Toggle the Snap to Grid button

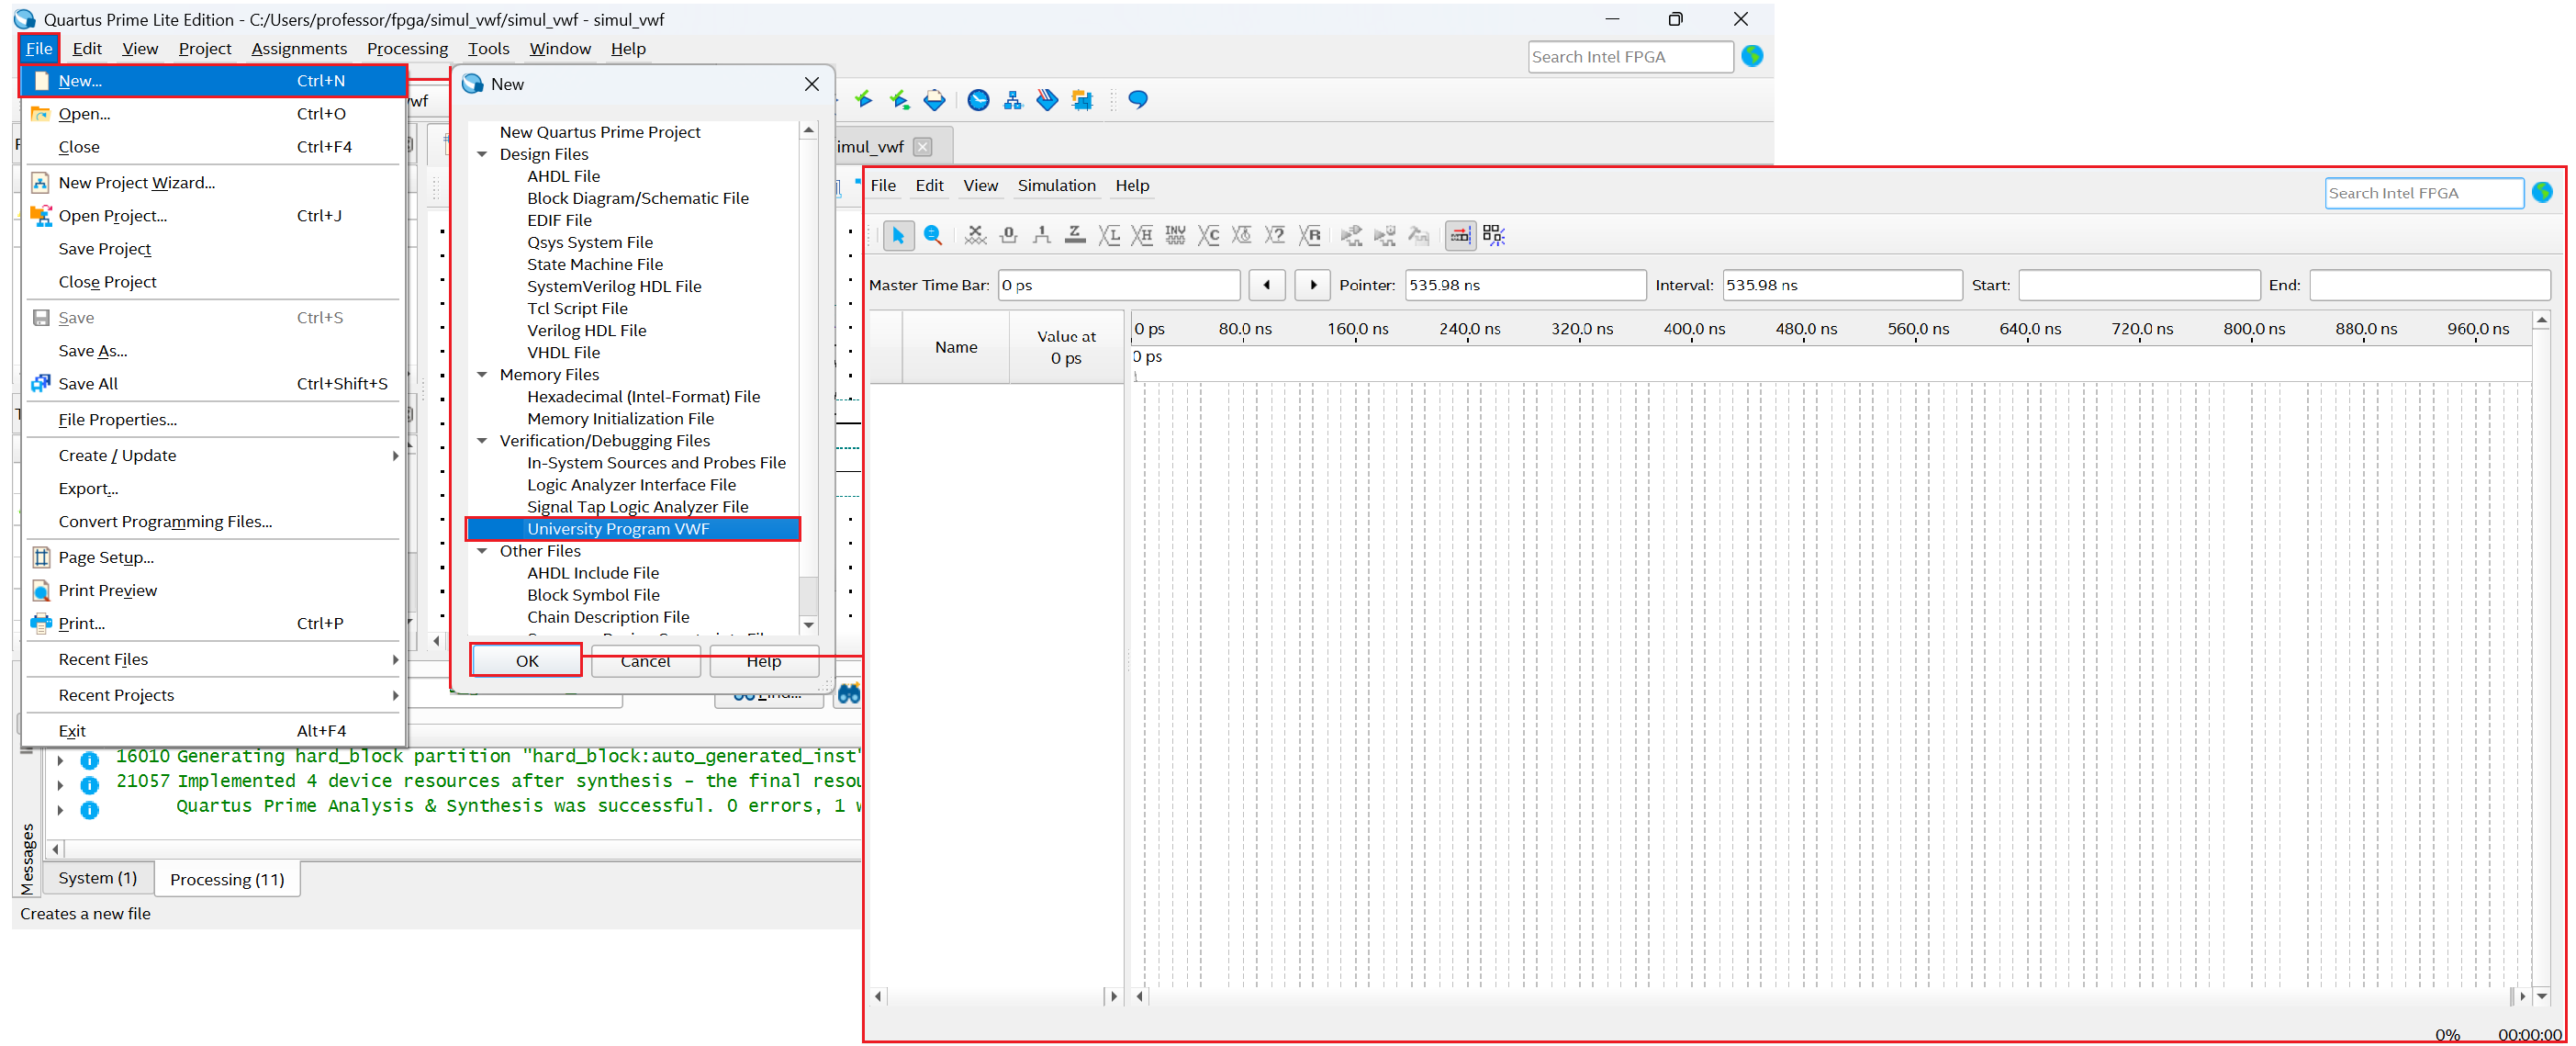click(1459, 235)
